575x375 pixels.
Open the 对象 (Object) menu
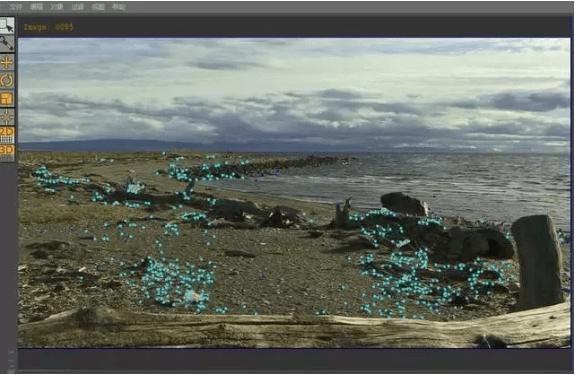tap(57, 7)
